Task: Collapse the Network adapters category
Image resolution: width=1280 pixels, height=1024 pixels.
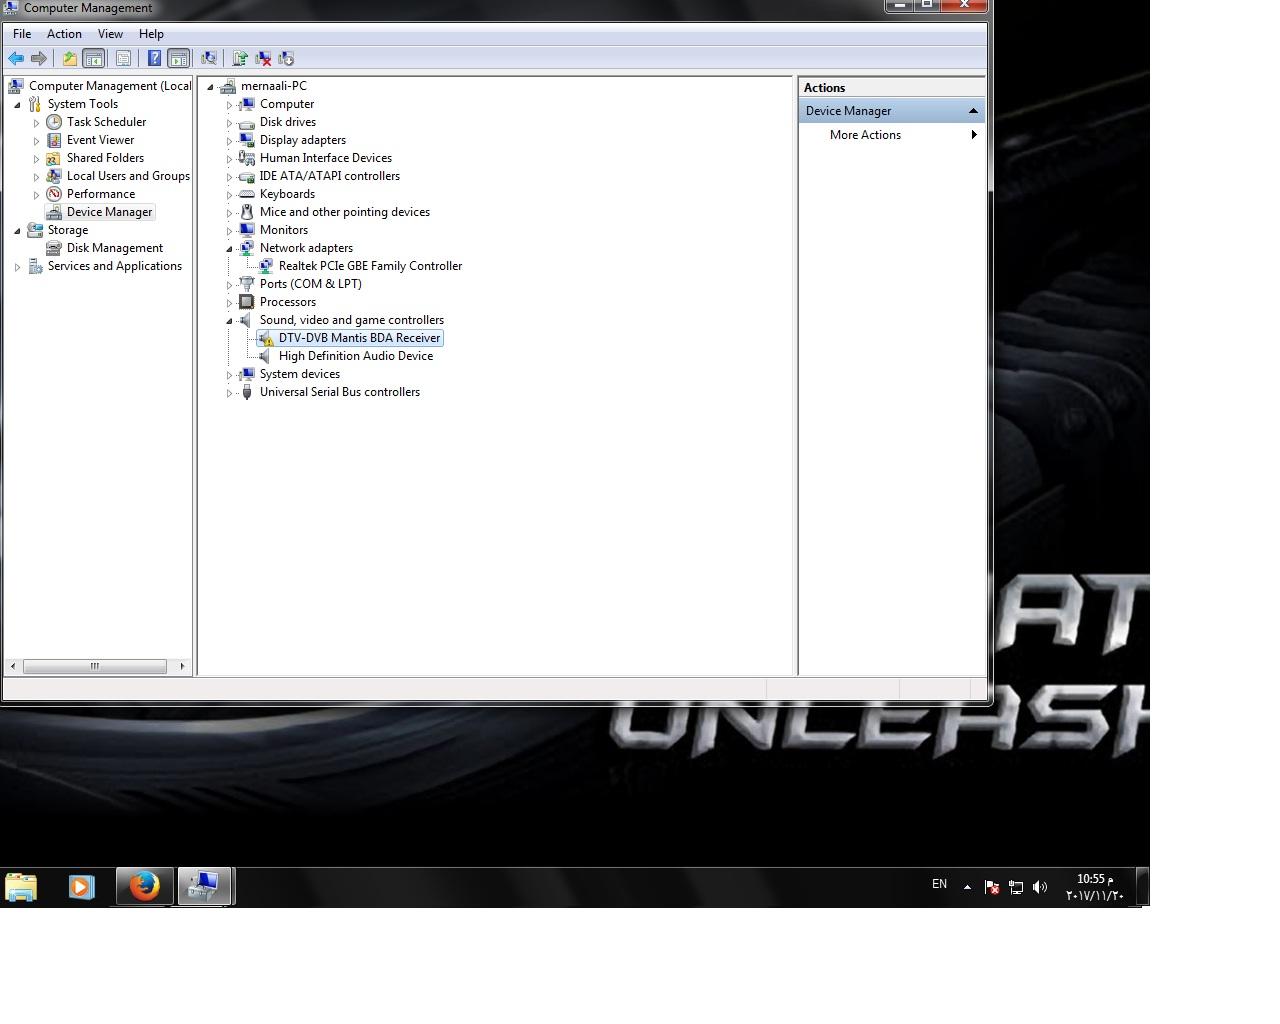Action: tap(229, 248)
